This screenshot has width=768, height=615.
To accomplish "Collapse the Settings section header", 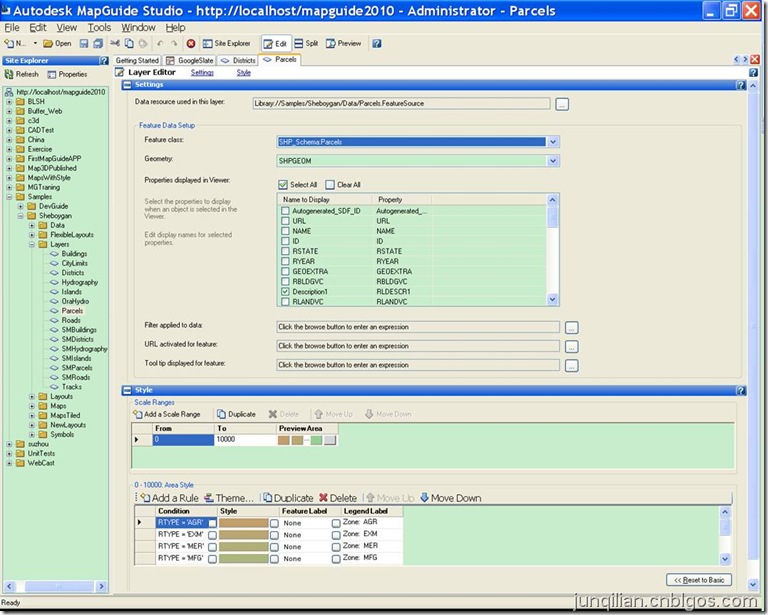I will point(127,85).
